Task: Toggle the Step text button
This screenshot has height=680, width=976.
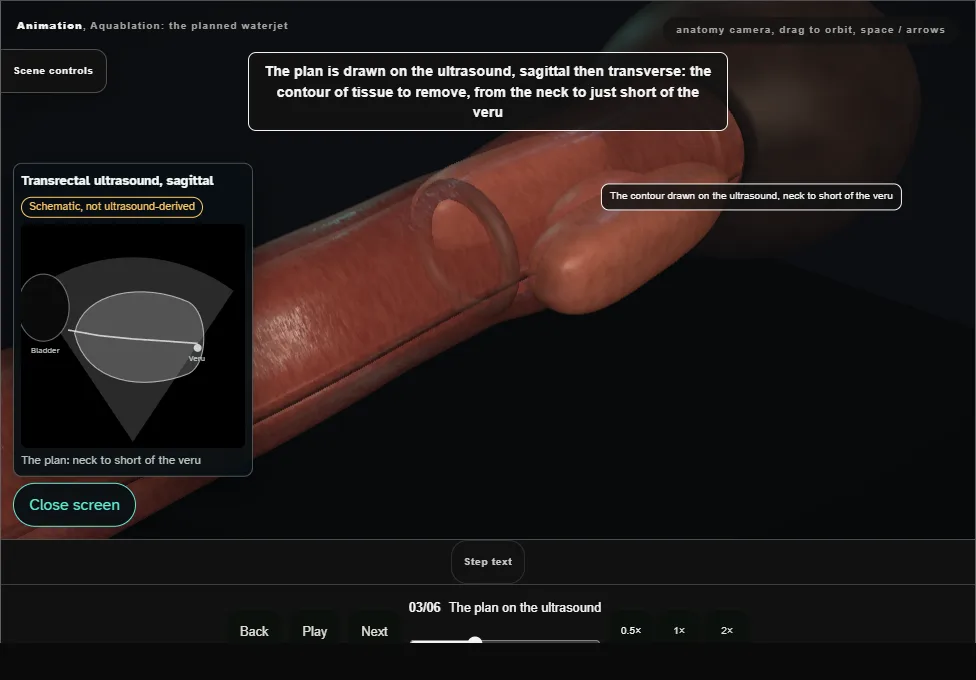Action: (488, 562)
